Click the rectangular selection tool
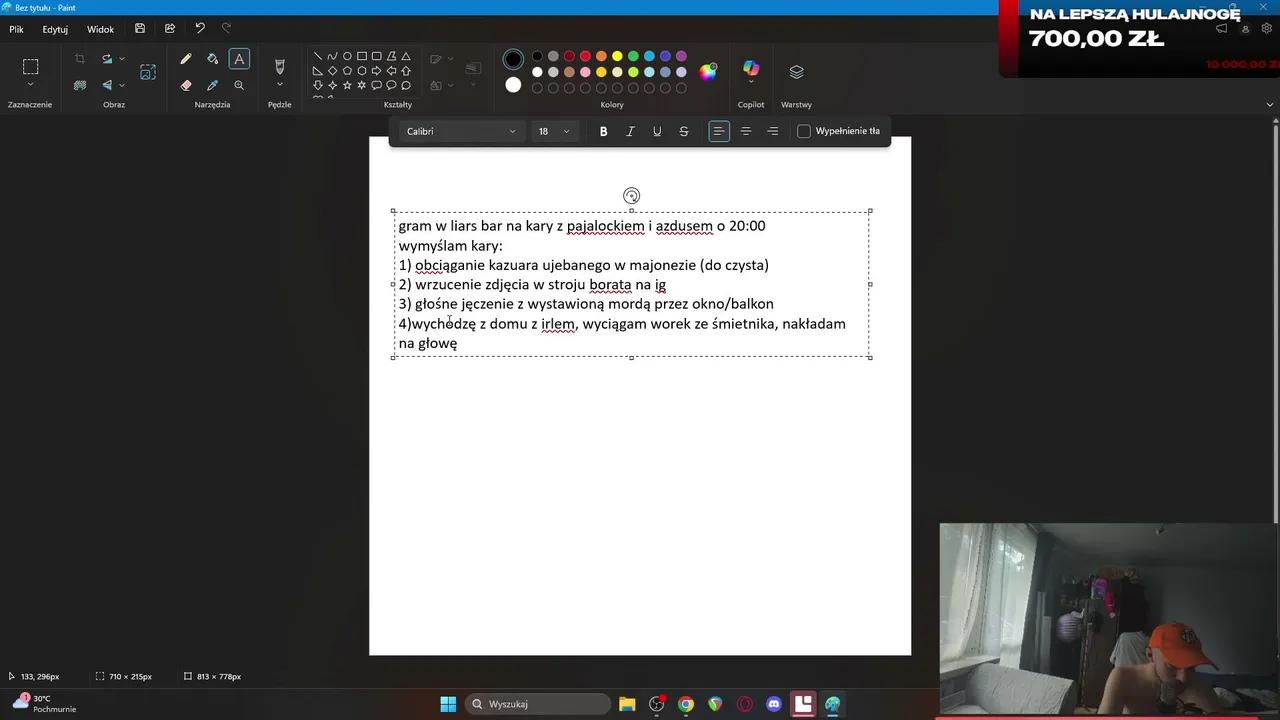 [x=30, y=67]
